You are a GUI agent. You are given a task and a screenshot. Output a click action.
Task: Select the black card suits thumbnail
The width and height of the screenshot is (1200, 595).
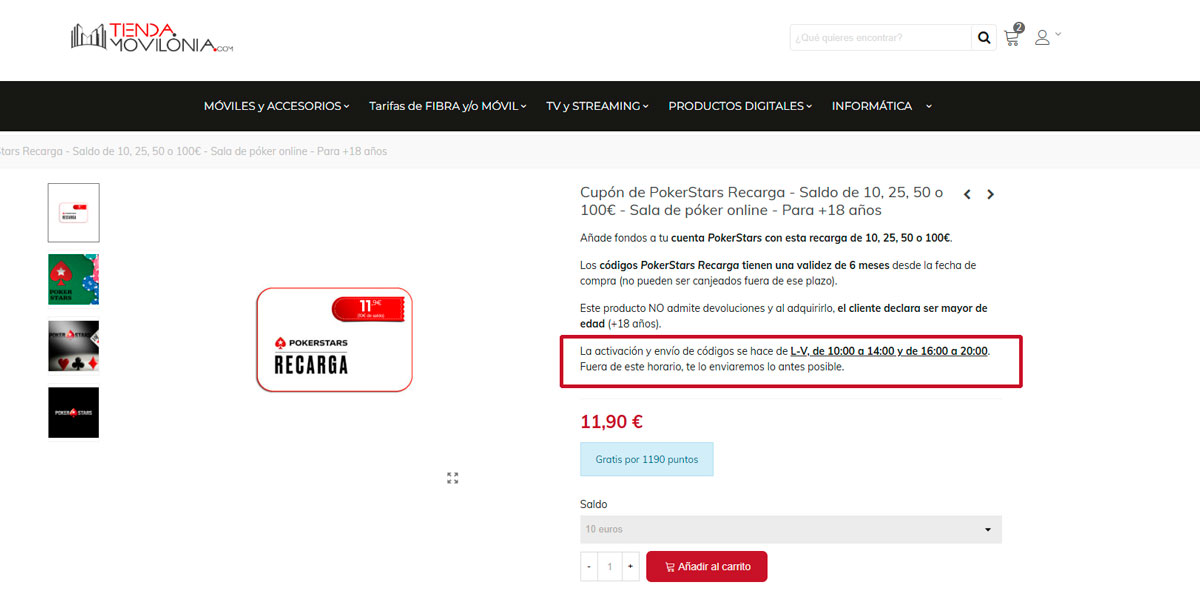pos(73,345)
